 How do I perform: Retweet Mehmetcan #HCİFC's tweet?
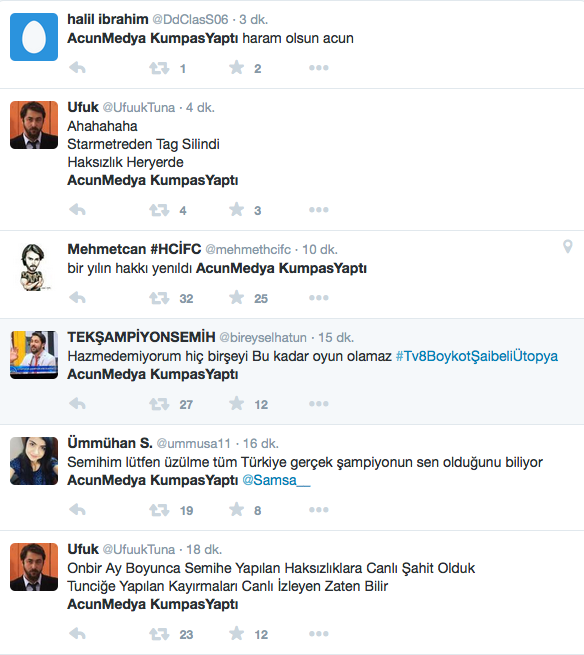(159, 298)
